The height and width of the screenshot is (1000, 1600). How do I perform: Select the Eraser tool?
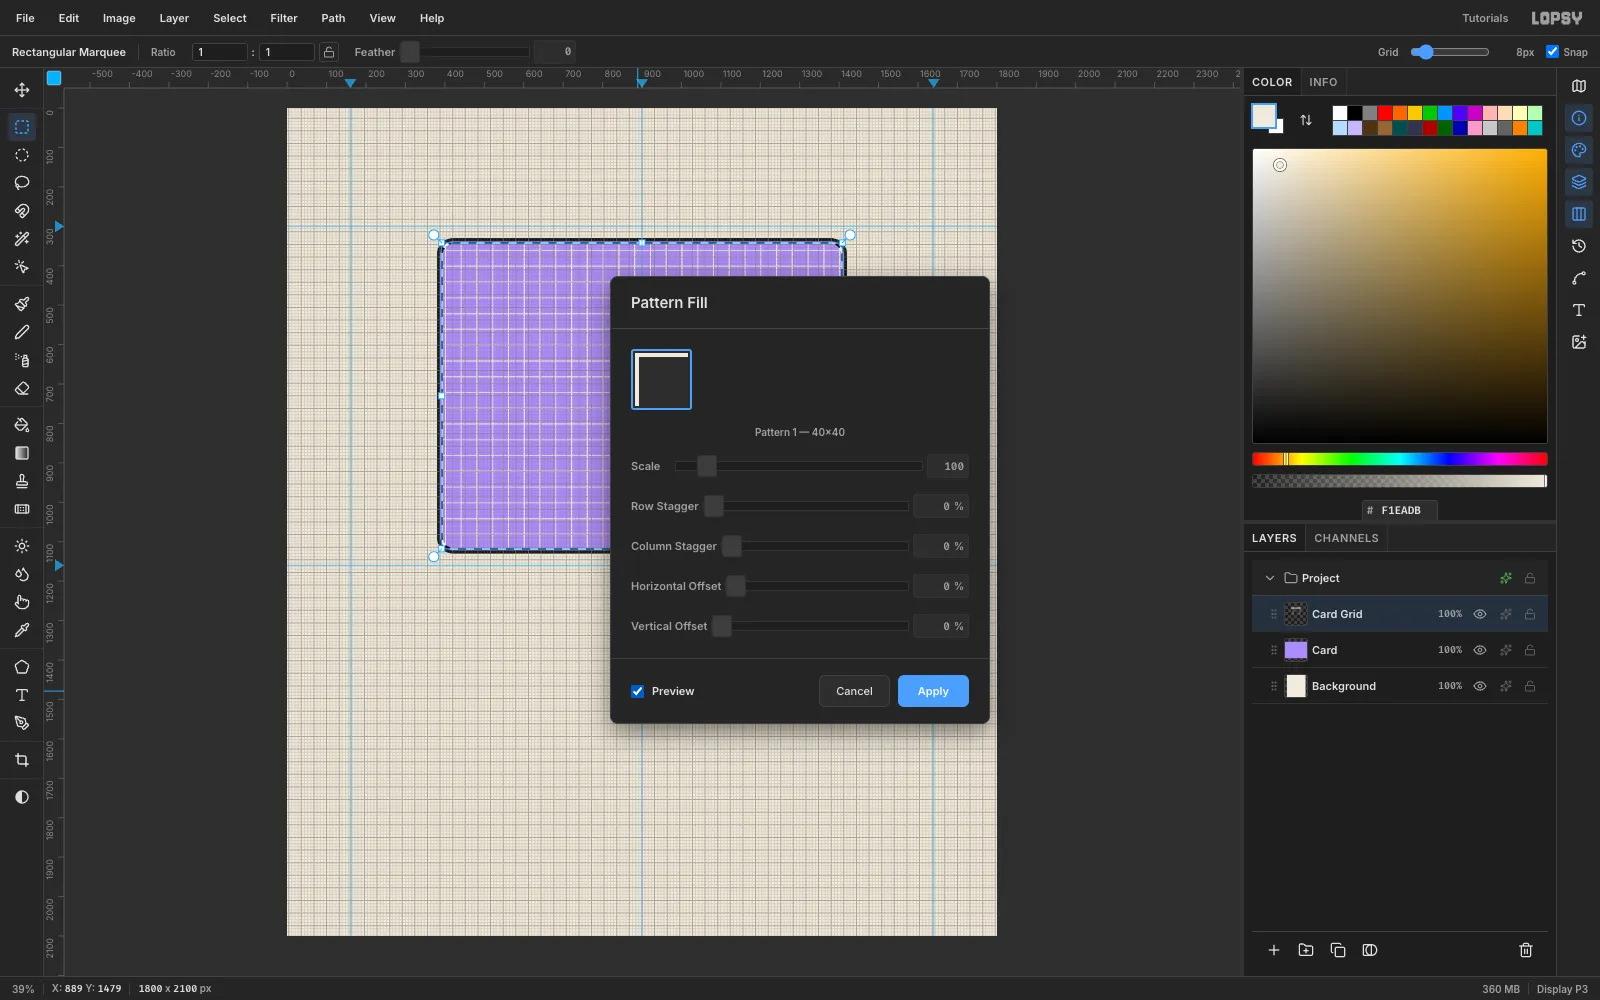(22, 388)
